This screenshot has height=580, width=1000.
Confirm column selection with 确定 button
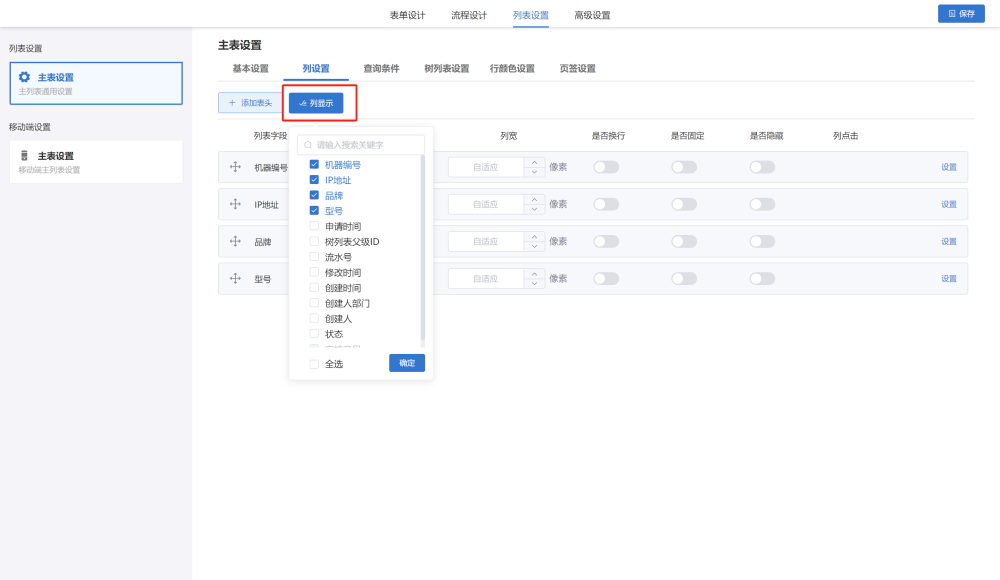click(x=407, y=363)
